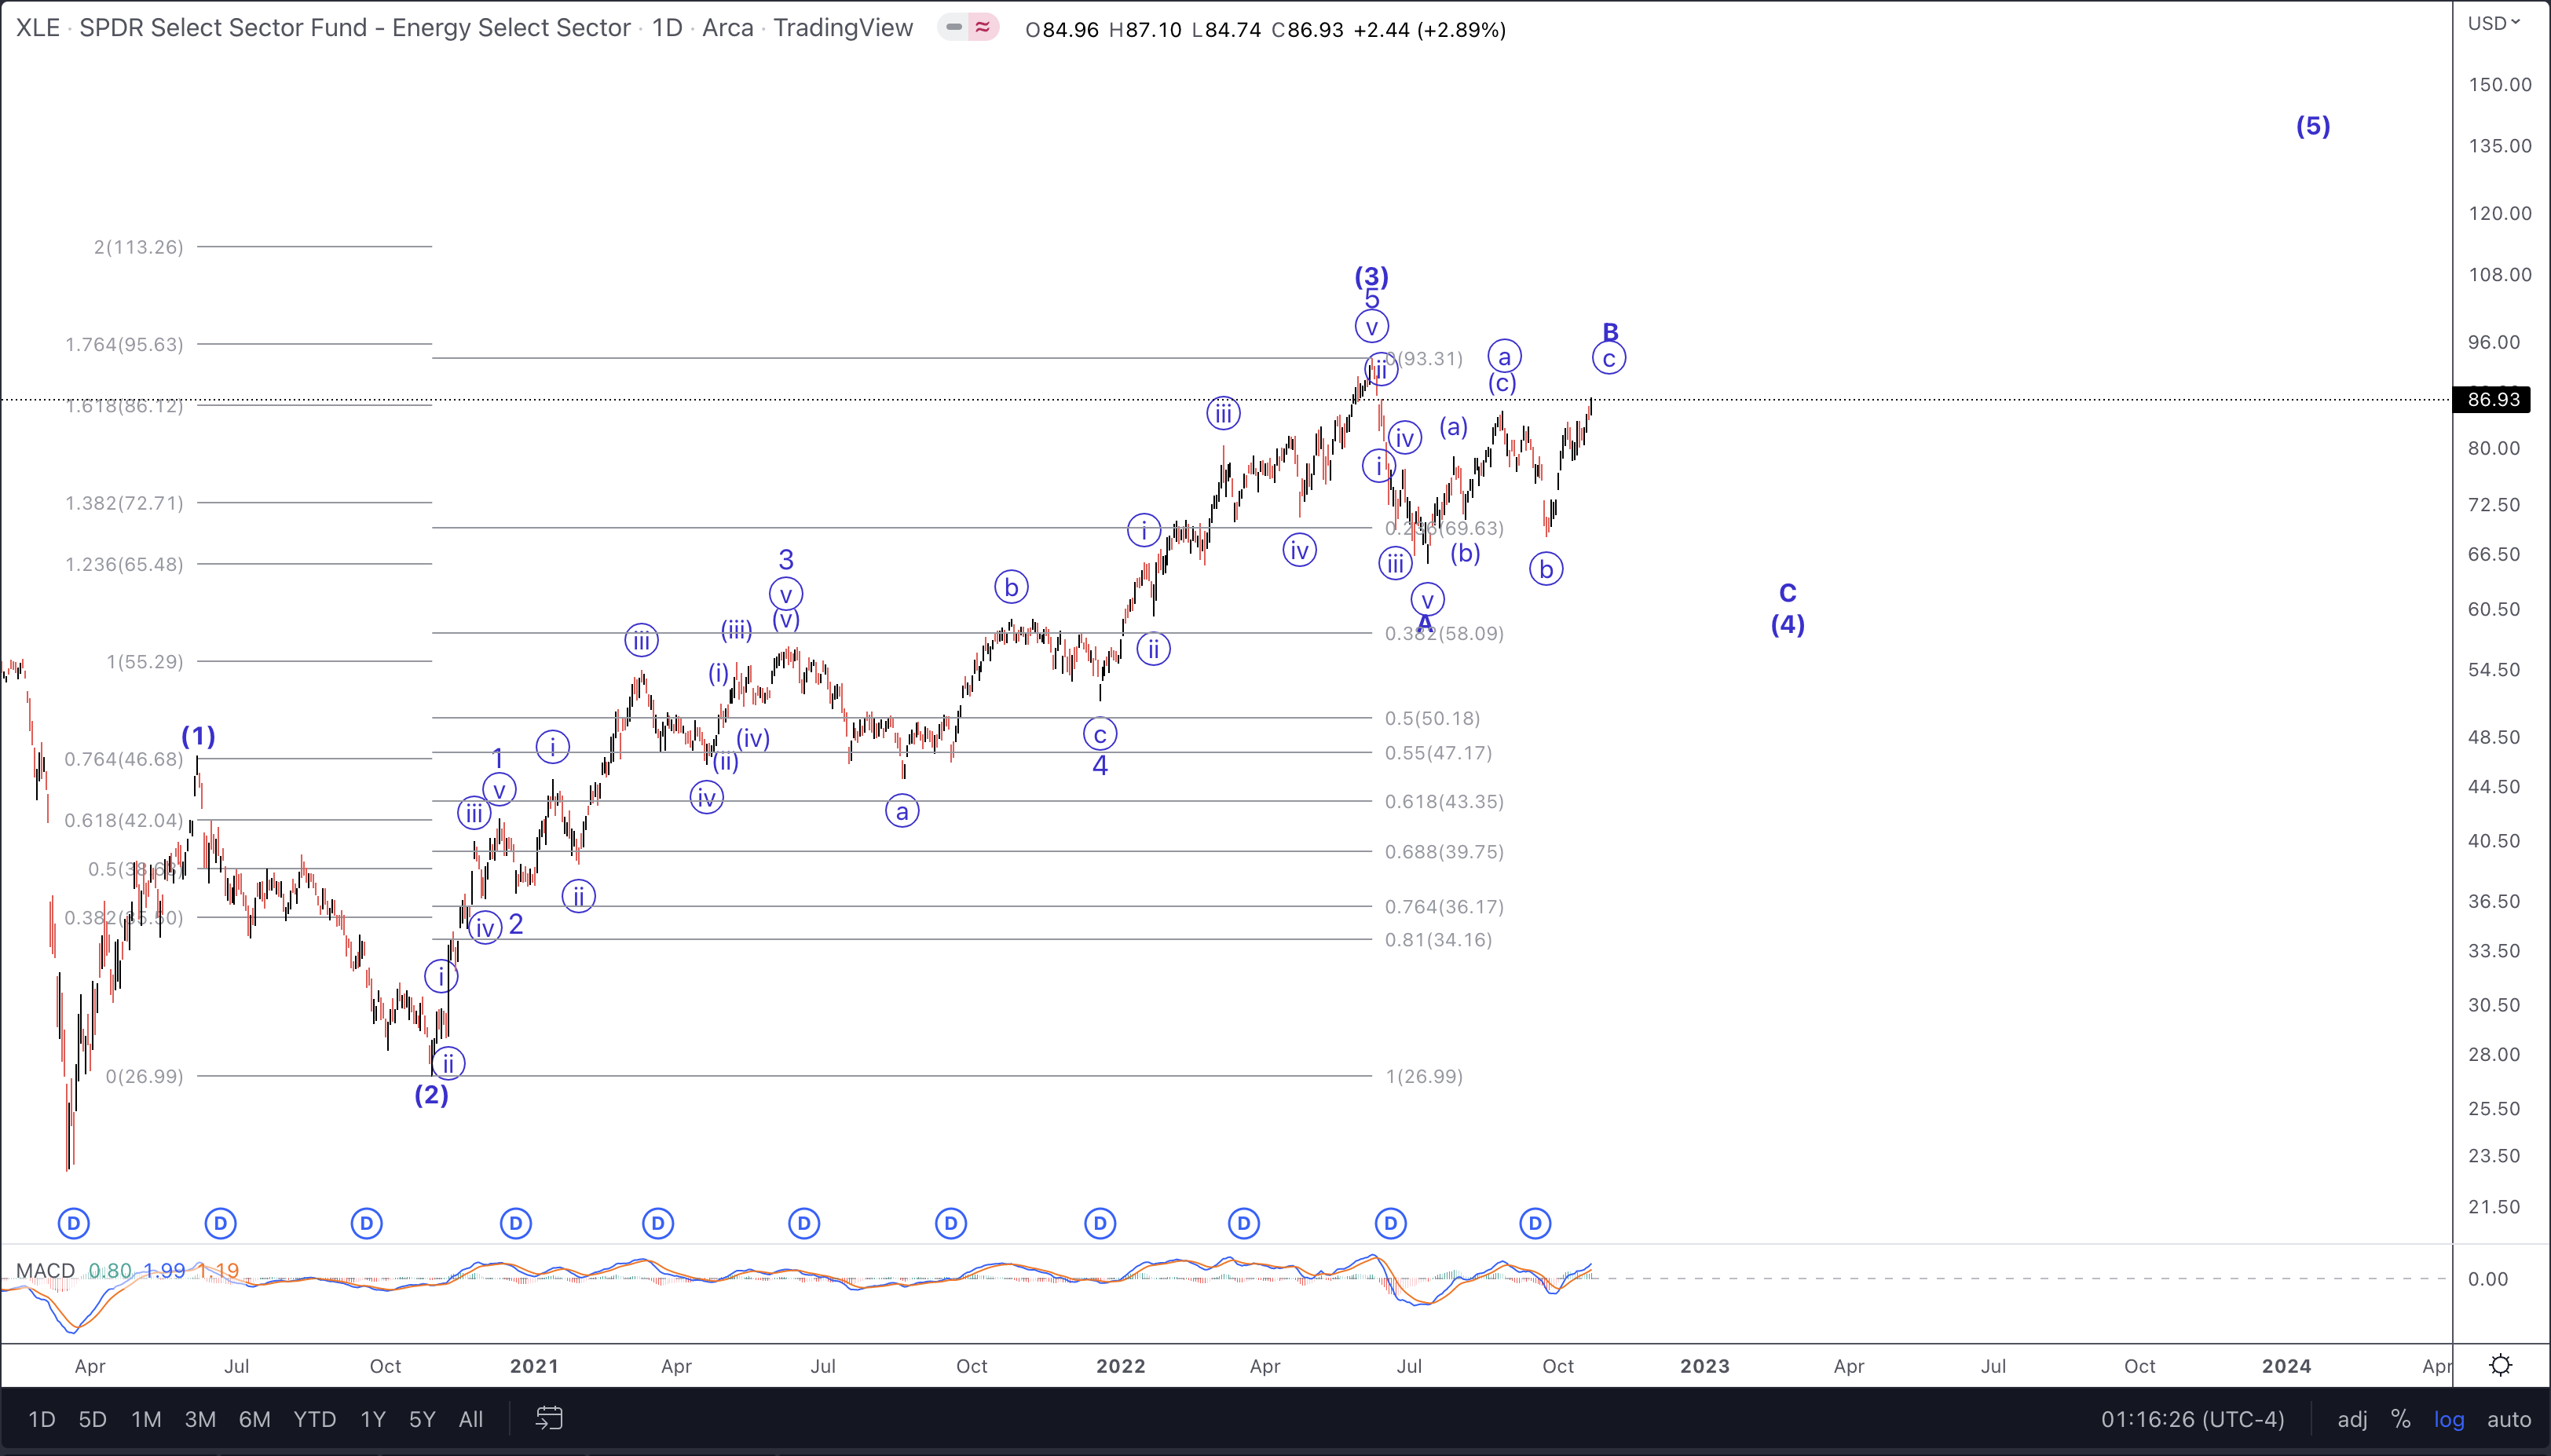Toggle auto scale mode

pos(2509,1419)
